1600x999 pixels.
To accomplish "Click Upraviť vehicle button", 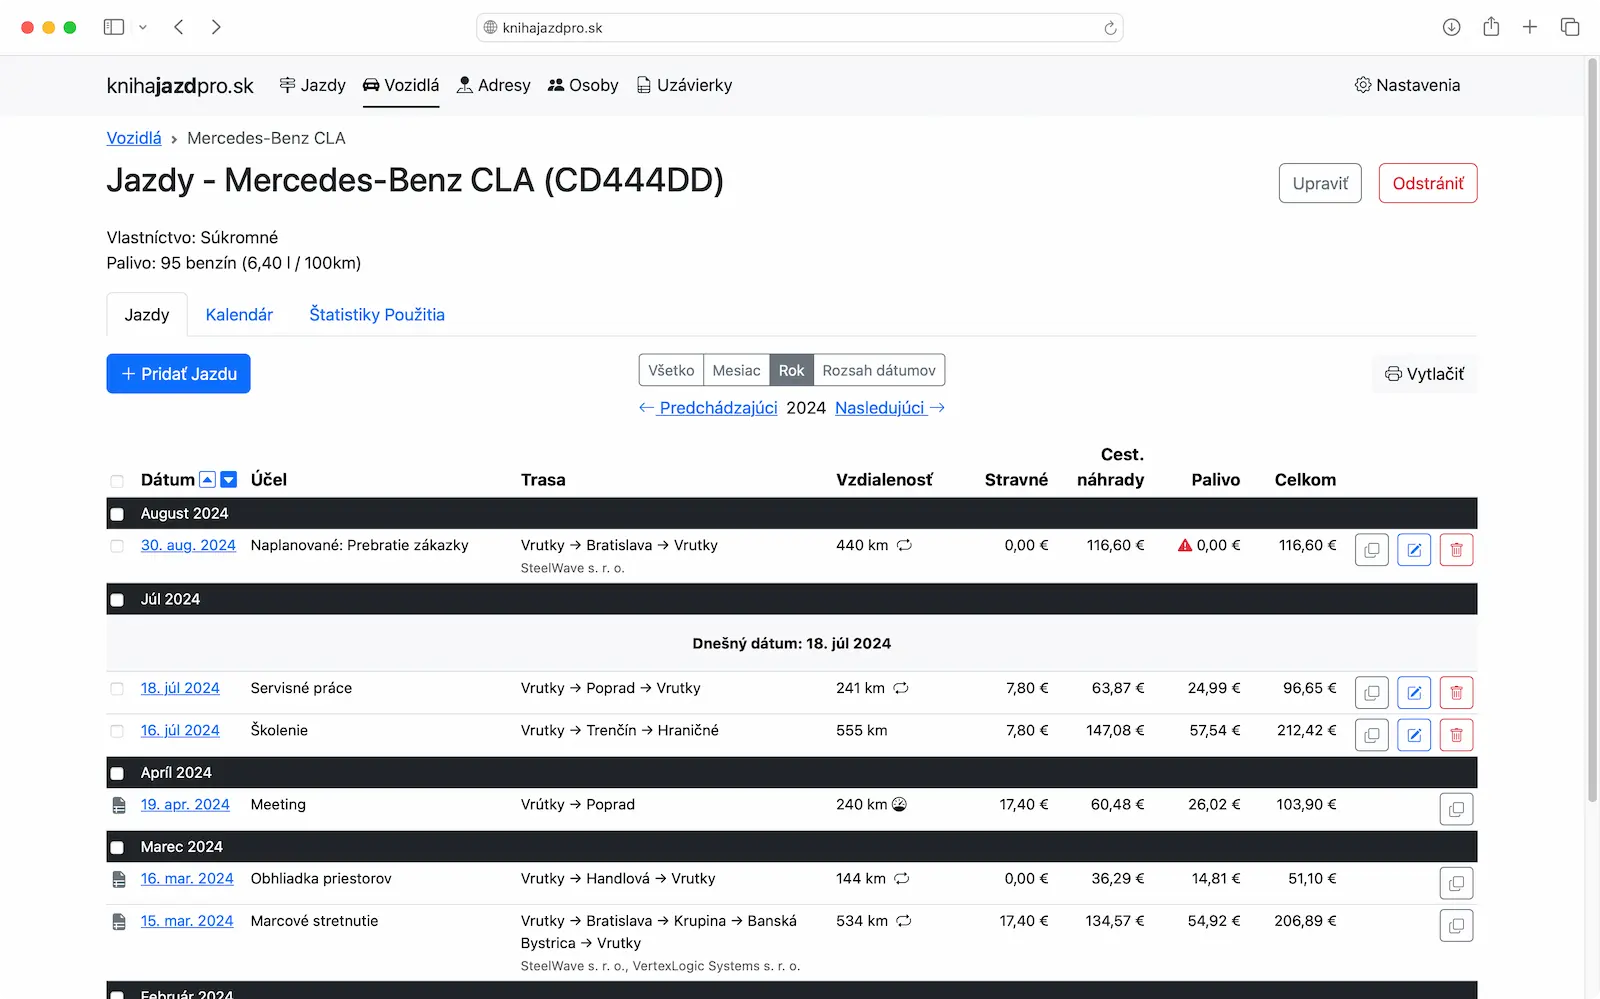I will pyautogui.click(x=1320, y=183).
